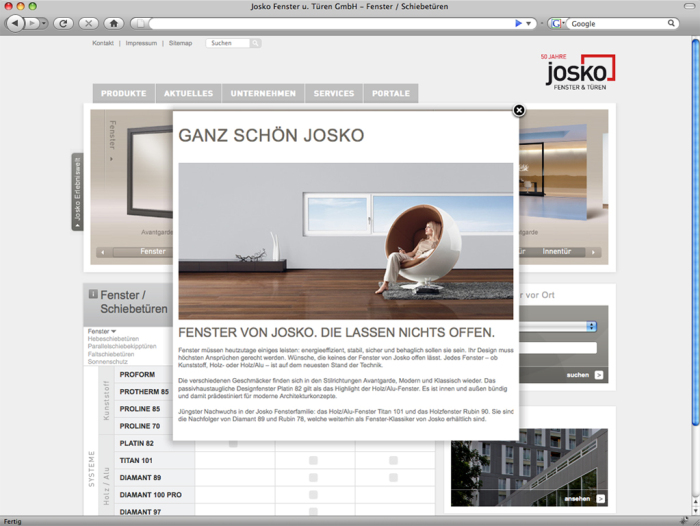Open the PRODUKTE menu tab
Viewport: 700px width, 526px height.
point(124,93)
